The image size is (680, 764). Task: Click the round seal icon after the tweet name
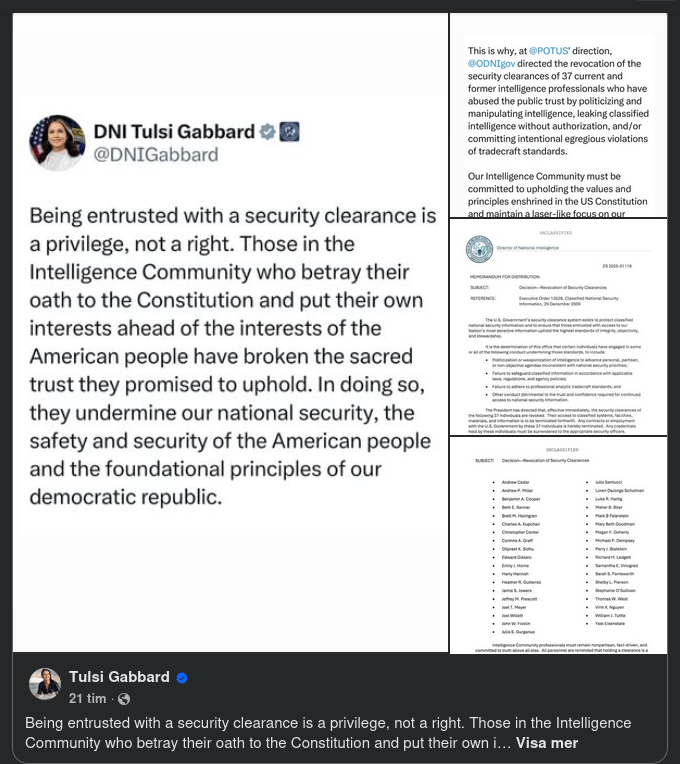289,131
